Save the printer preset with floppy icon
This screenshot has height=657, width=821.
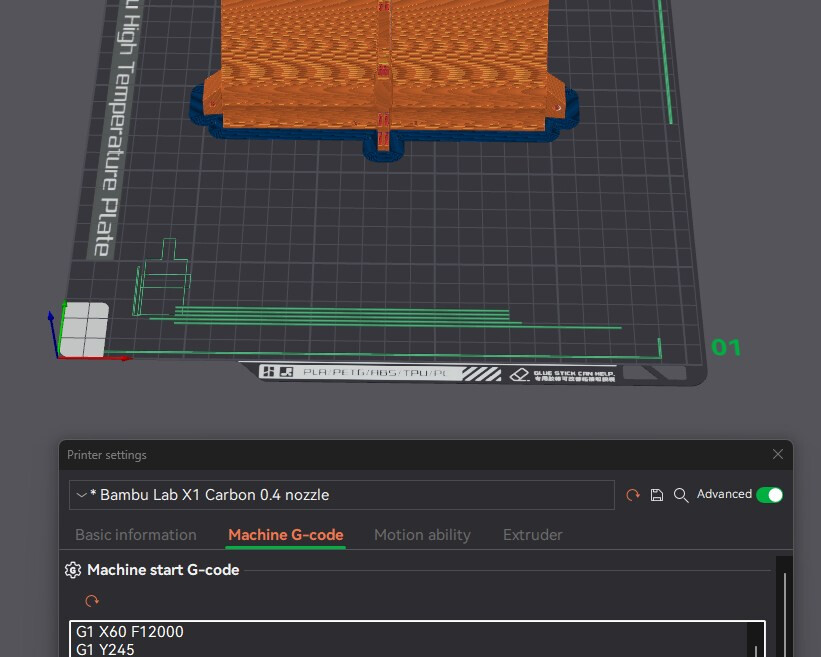click(x=657, y=495)
